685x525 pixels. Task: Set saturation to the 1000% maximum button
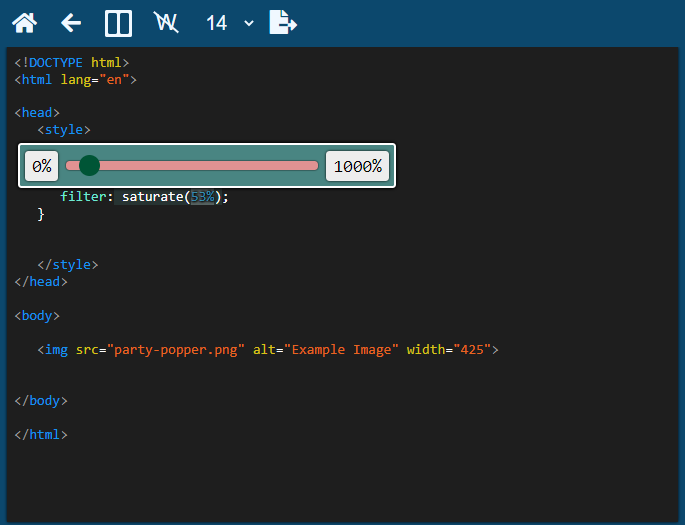pyautogui.click(x=357, y=166)
